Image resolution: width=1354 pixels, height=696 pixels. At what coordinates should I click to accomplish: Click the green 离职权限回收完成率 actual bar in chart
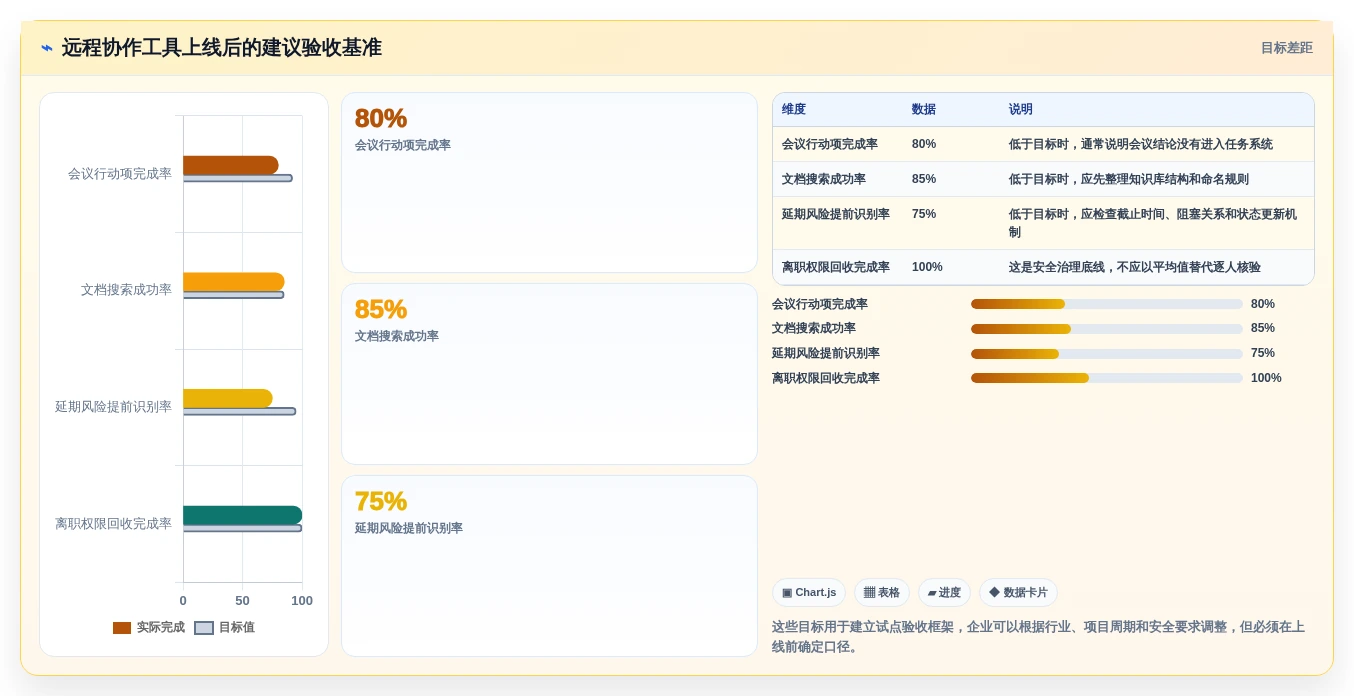coord(242,515)
